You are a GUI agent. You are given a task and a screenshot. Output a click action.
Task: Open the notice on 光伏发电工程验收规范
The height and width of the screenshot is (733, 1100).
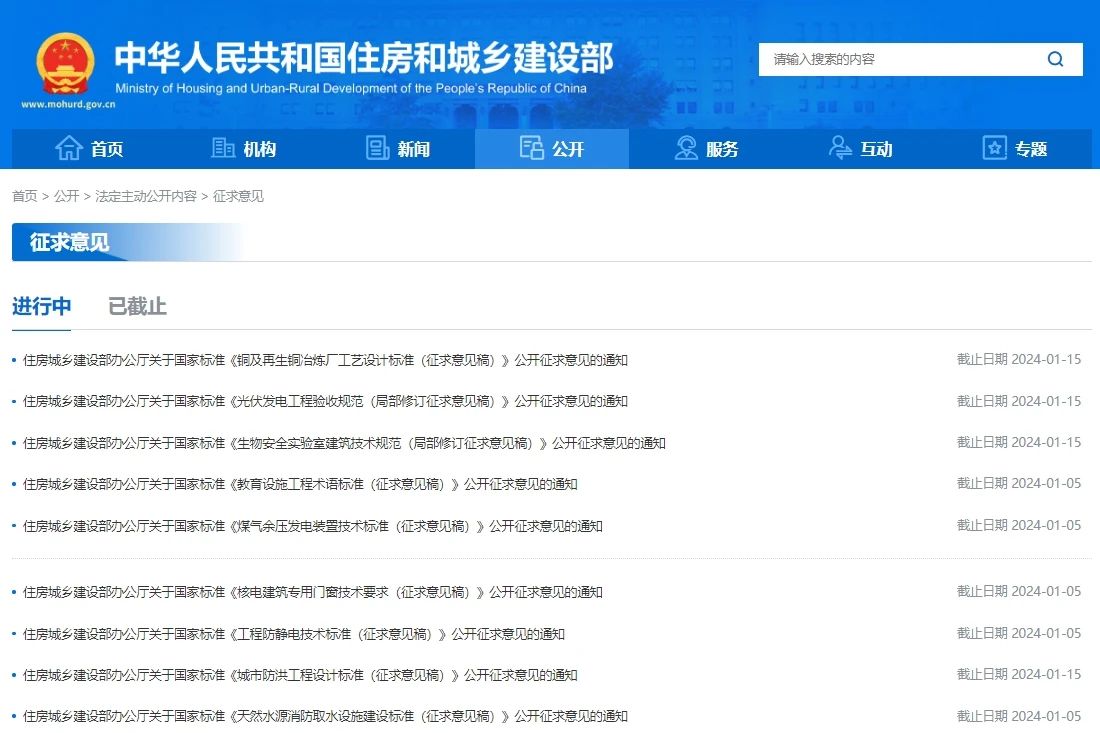[x=326, y=401]
